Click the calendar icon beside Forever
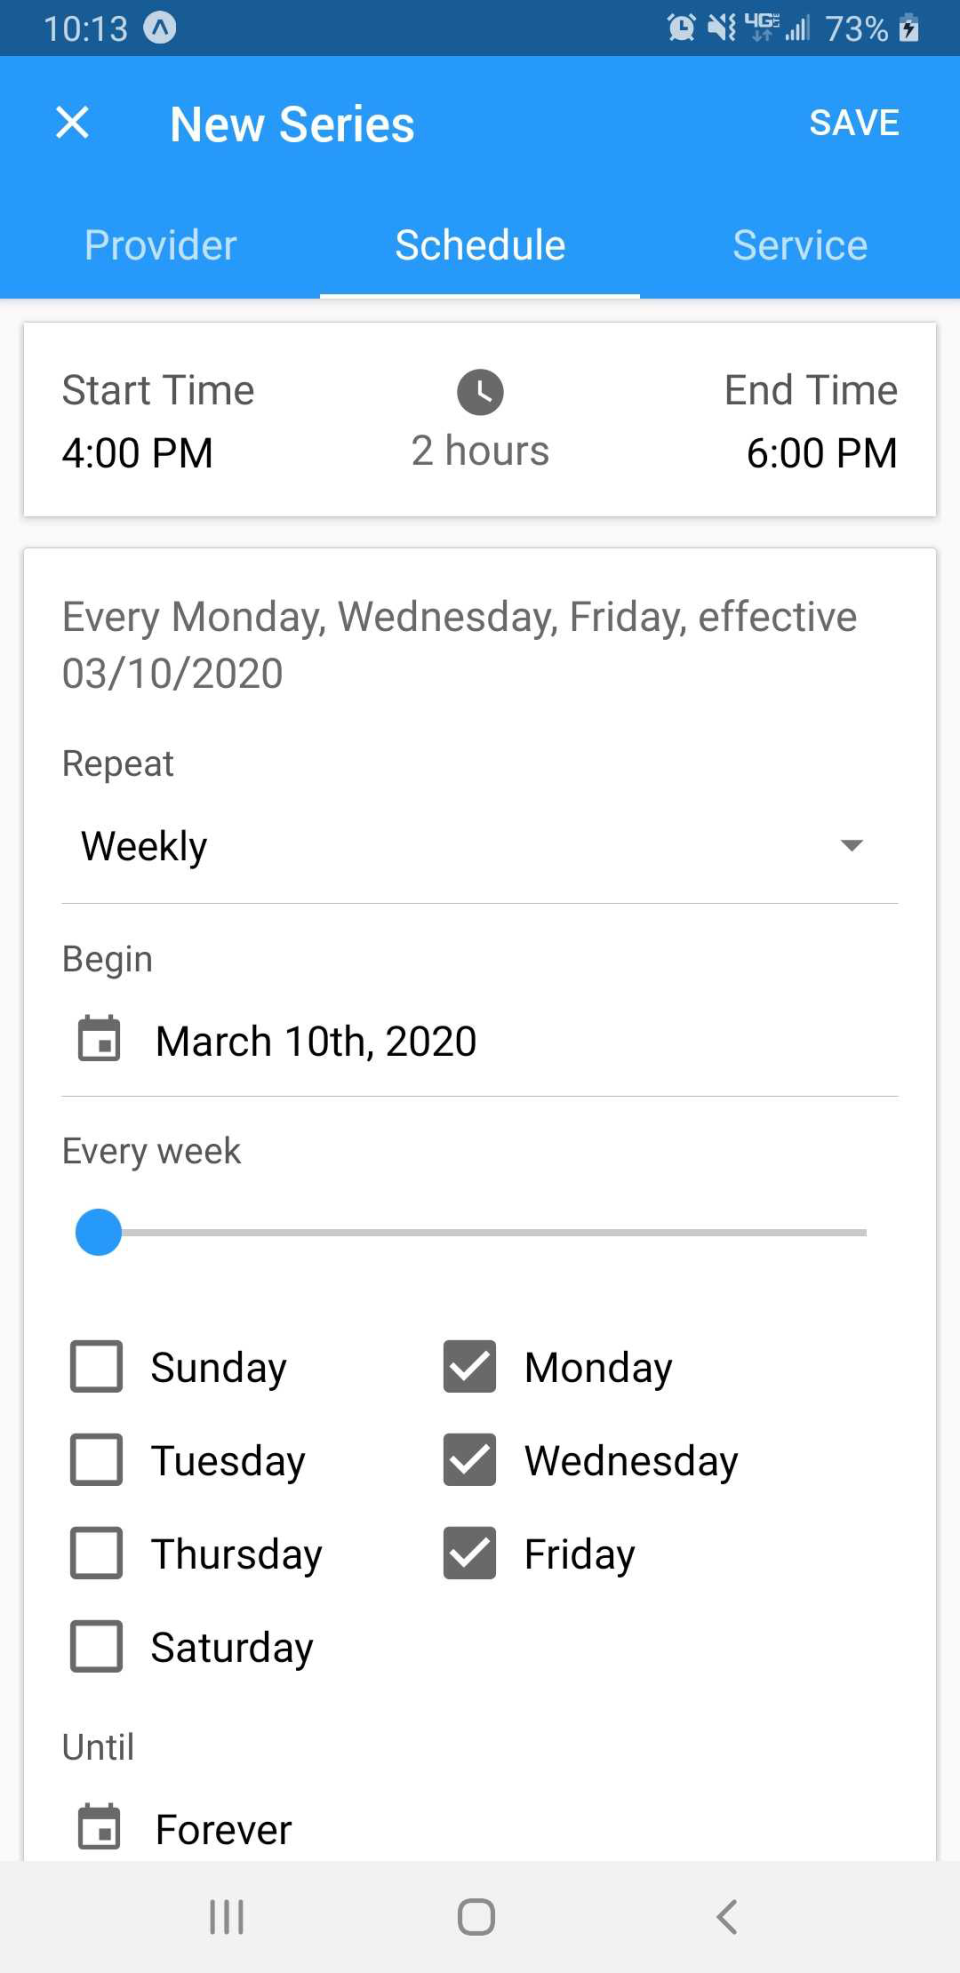 98,1828
